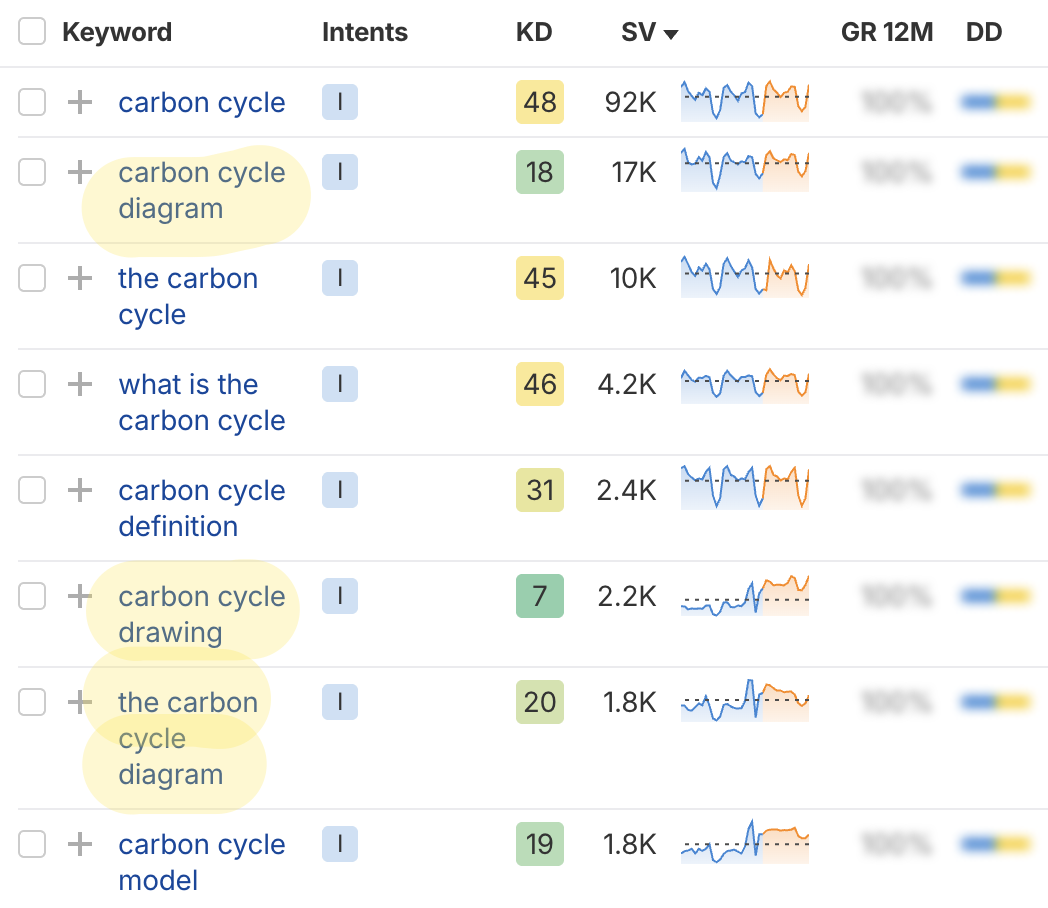
Task: Add 'carbon cycle diagram' using its plus icon
Action: pos(80,172)
